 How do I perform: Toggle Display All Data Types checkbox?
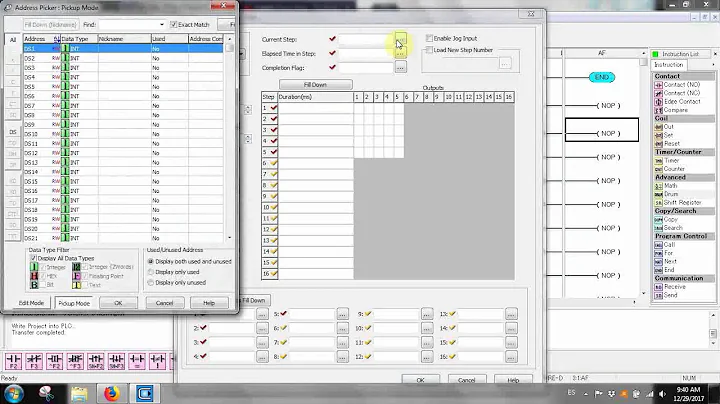pyautogui.click(x=34, y=258)
